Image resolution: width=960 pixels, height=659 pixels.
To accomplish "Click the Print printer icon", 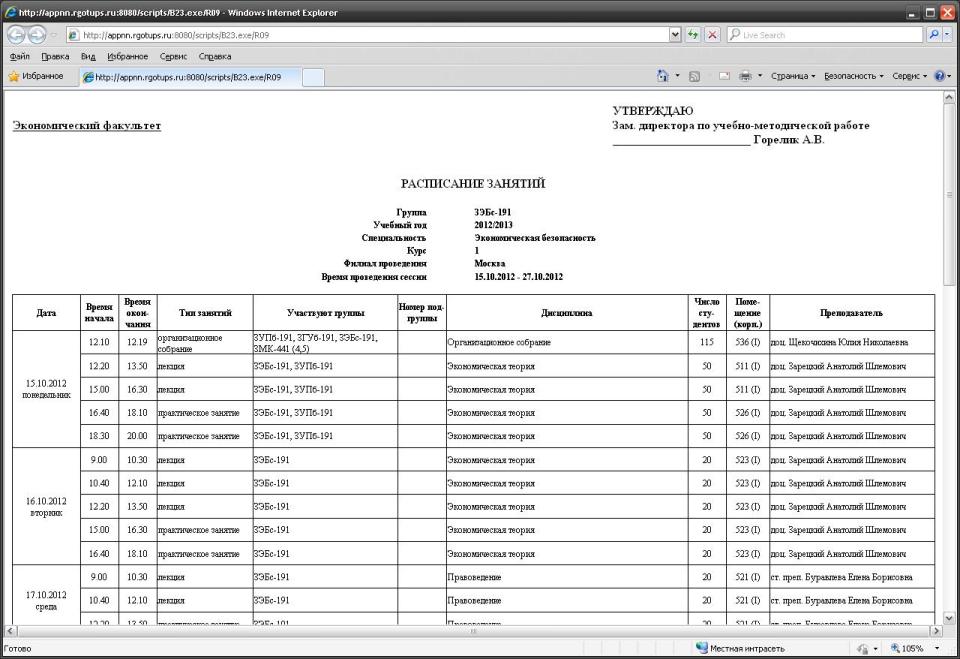I will (x=745, y=76).
